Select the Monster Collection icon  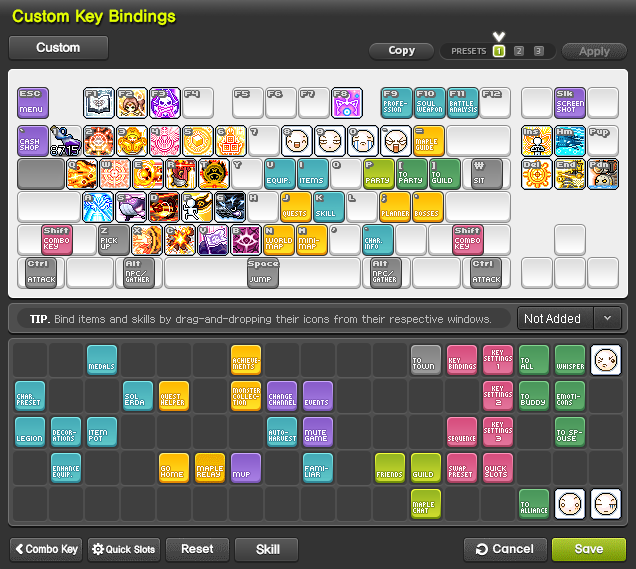pos(246,396)
